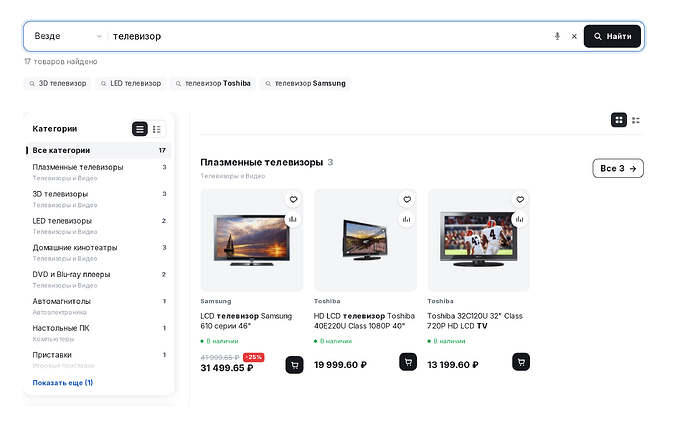Open DVD и Blu-ray плееры category
The width and height of the screenshot is (690, 429).
98,279
